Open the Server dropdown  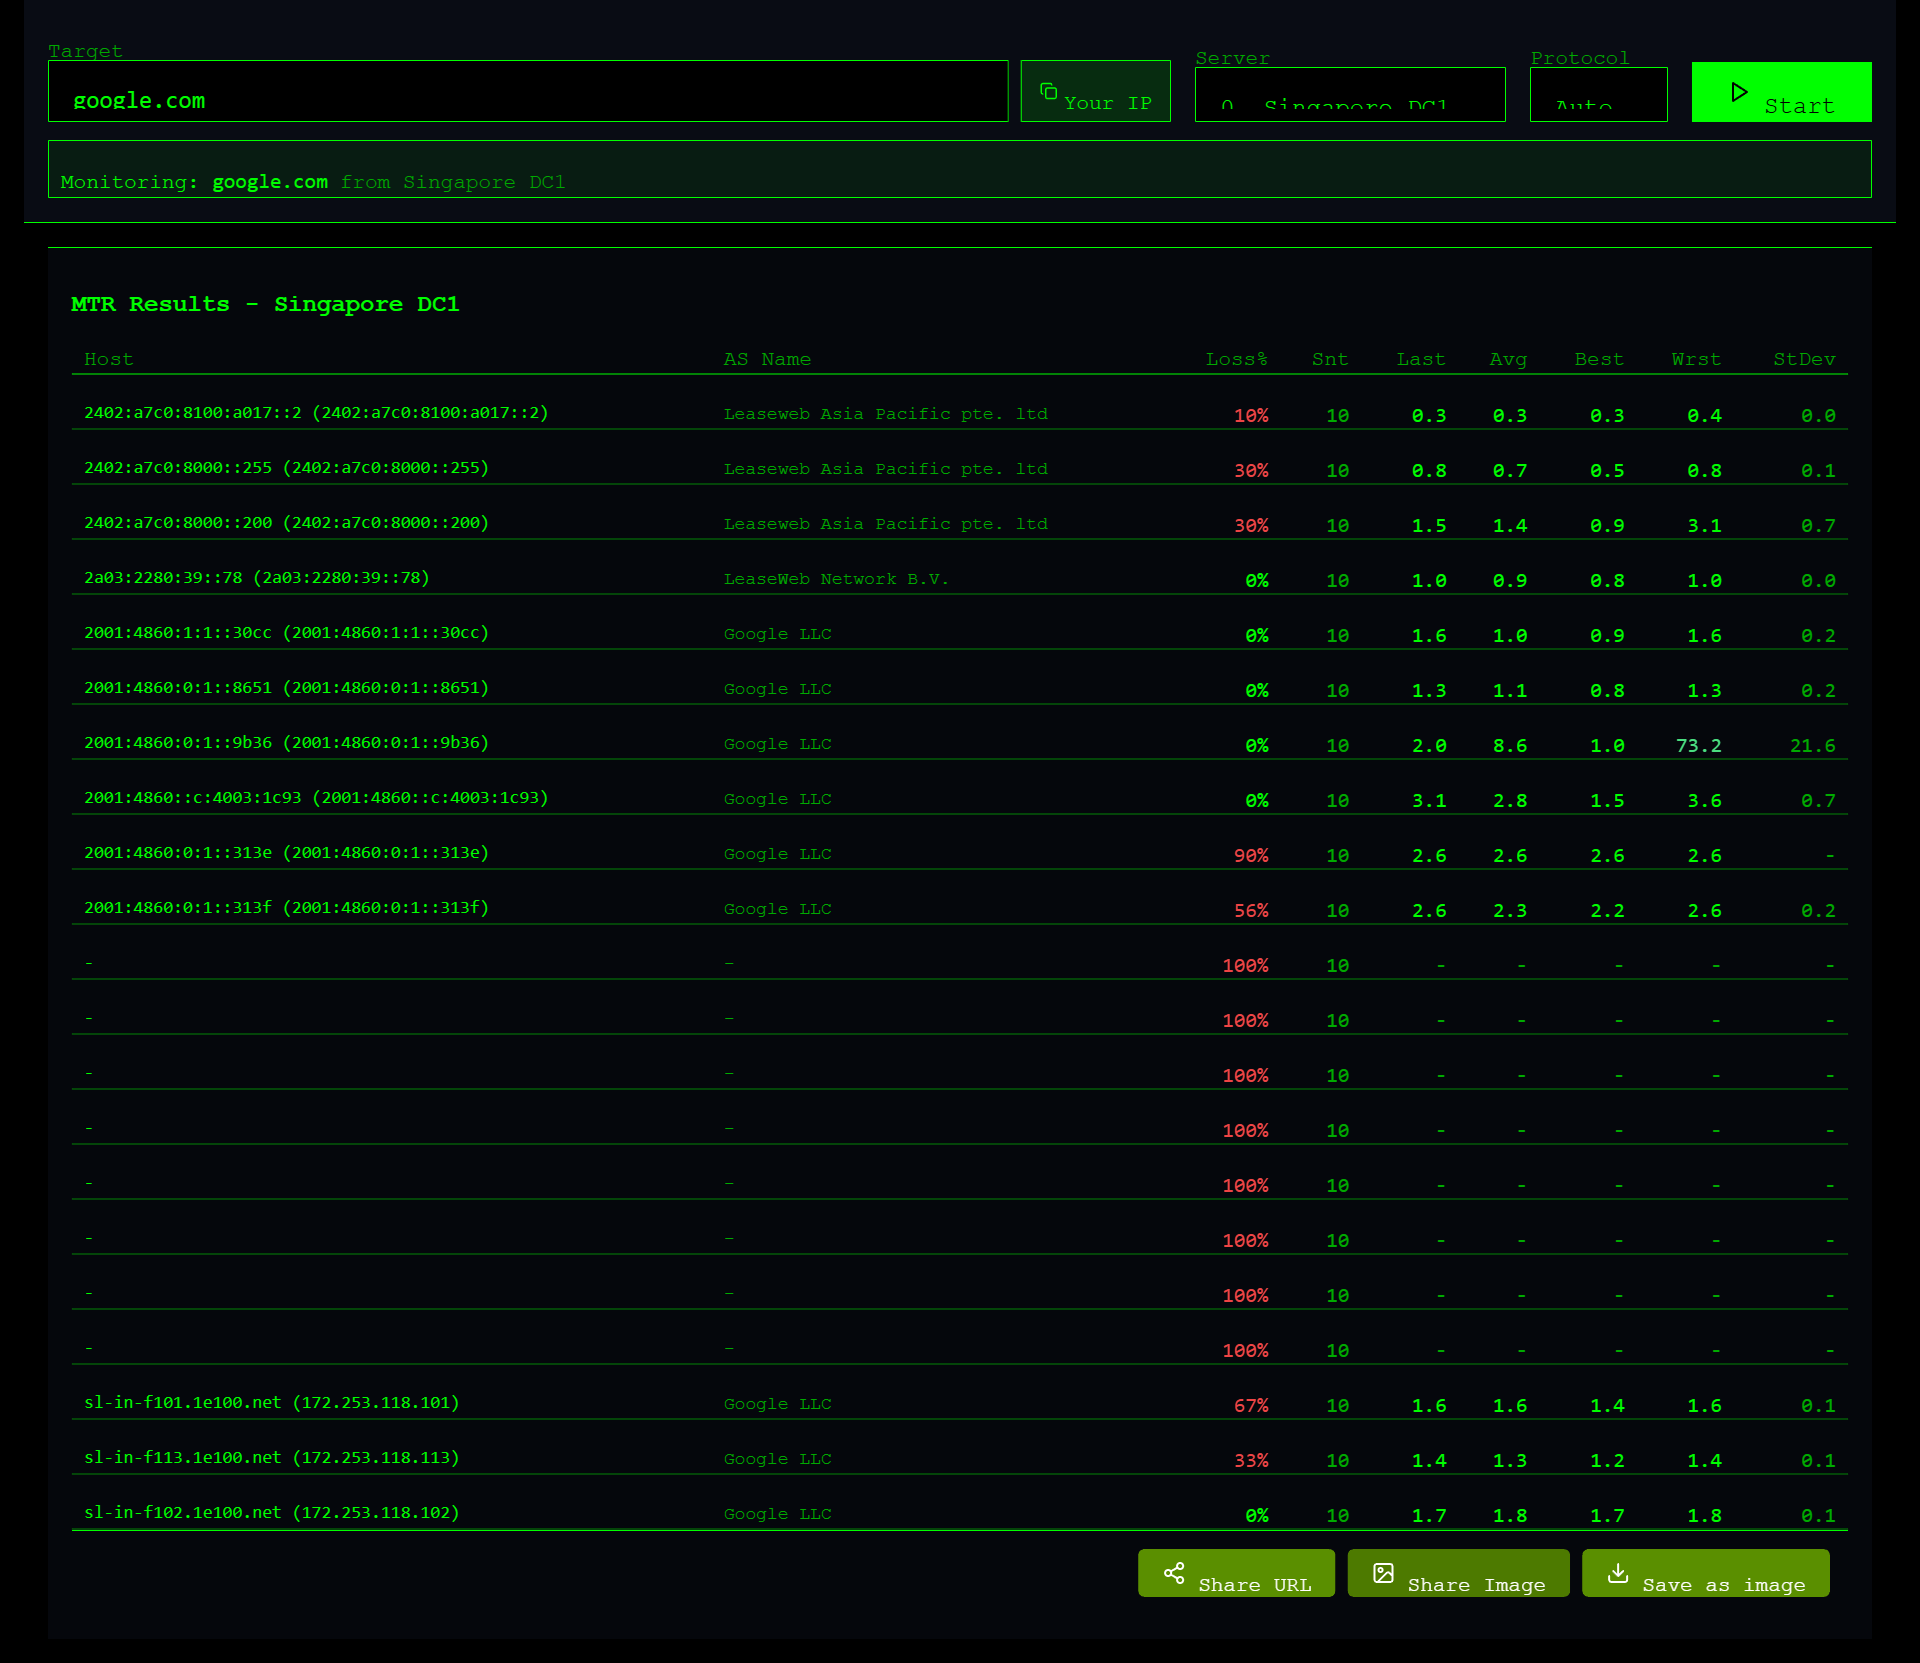1349,95
